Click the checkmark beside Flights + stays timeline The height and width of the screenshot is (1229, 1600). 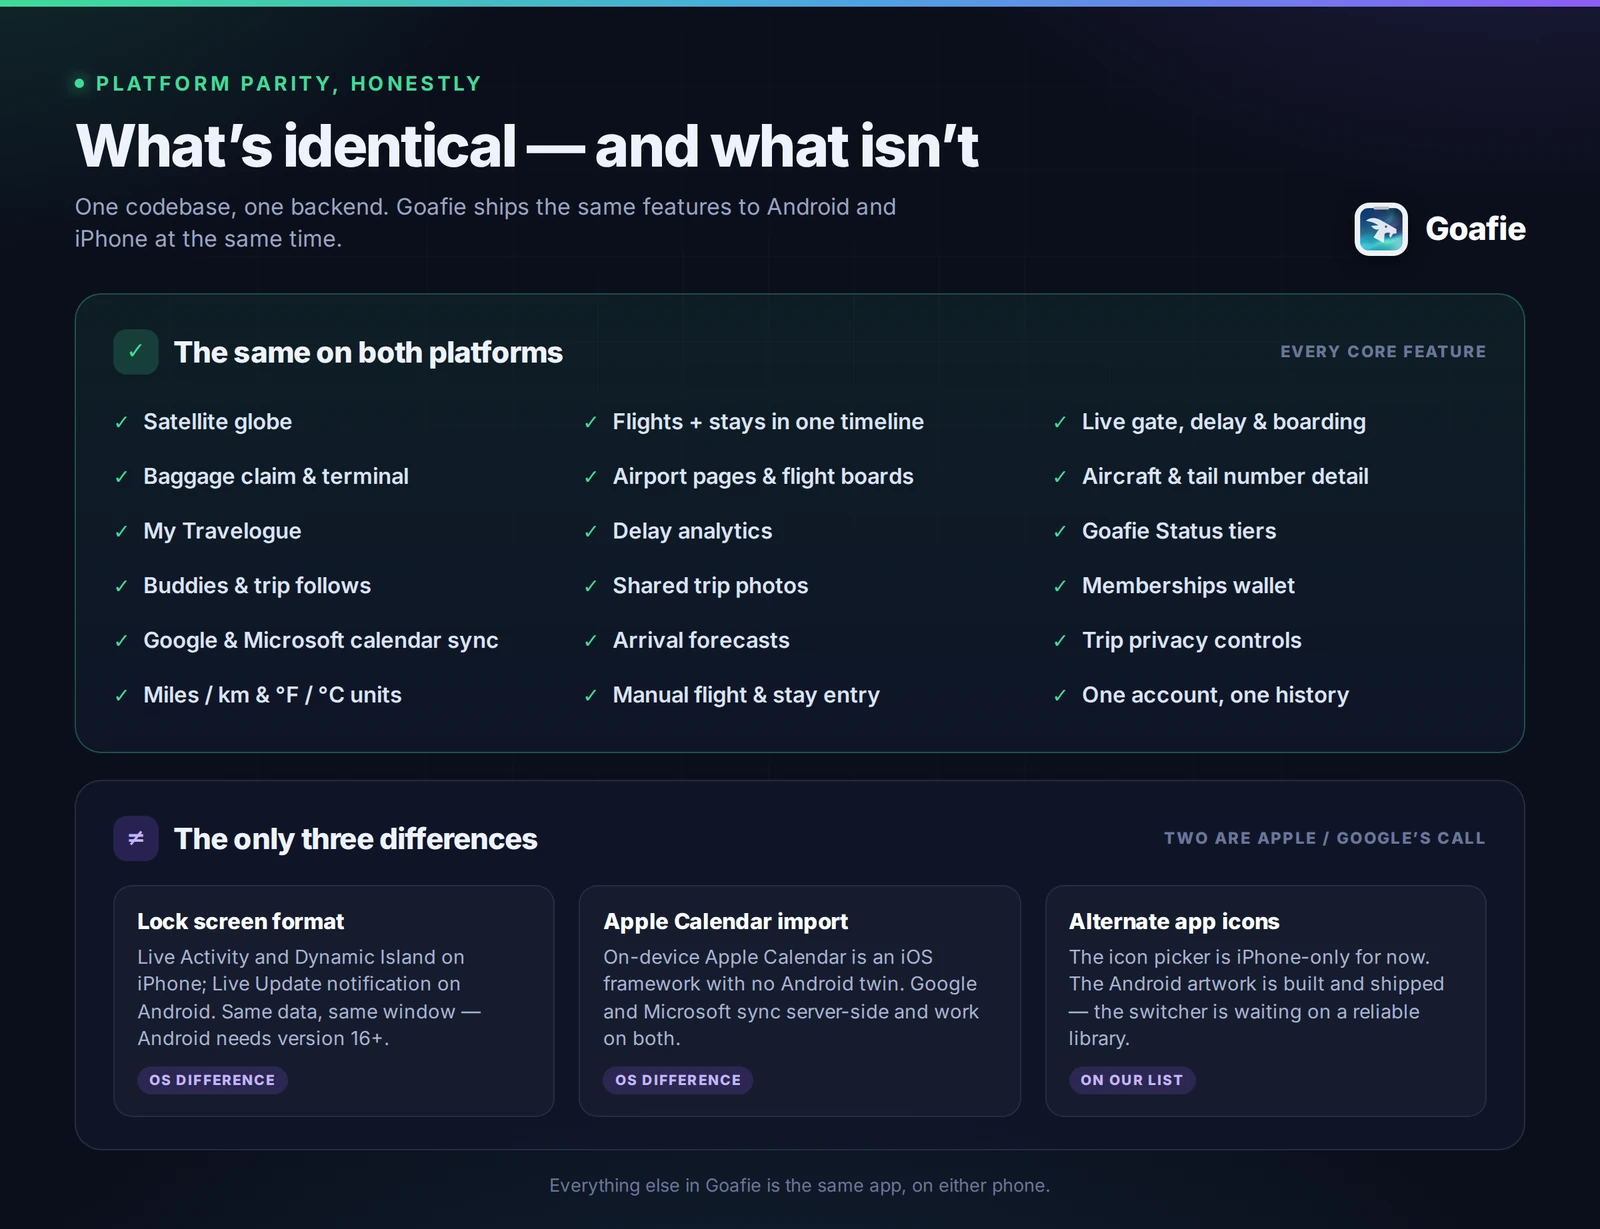click(x=591, y=422)
